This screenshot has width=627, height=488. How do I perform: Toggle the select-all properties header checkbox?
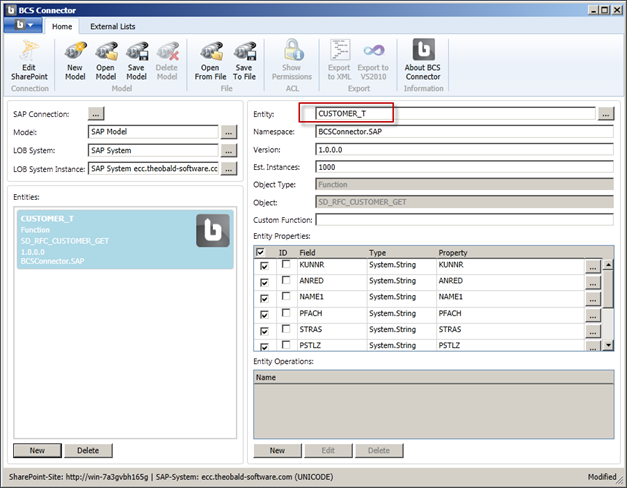[262, 253]
